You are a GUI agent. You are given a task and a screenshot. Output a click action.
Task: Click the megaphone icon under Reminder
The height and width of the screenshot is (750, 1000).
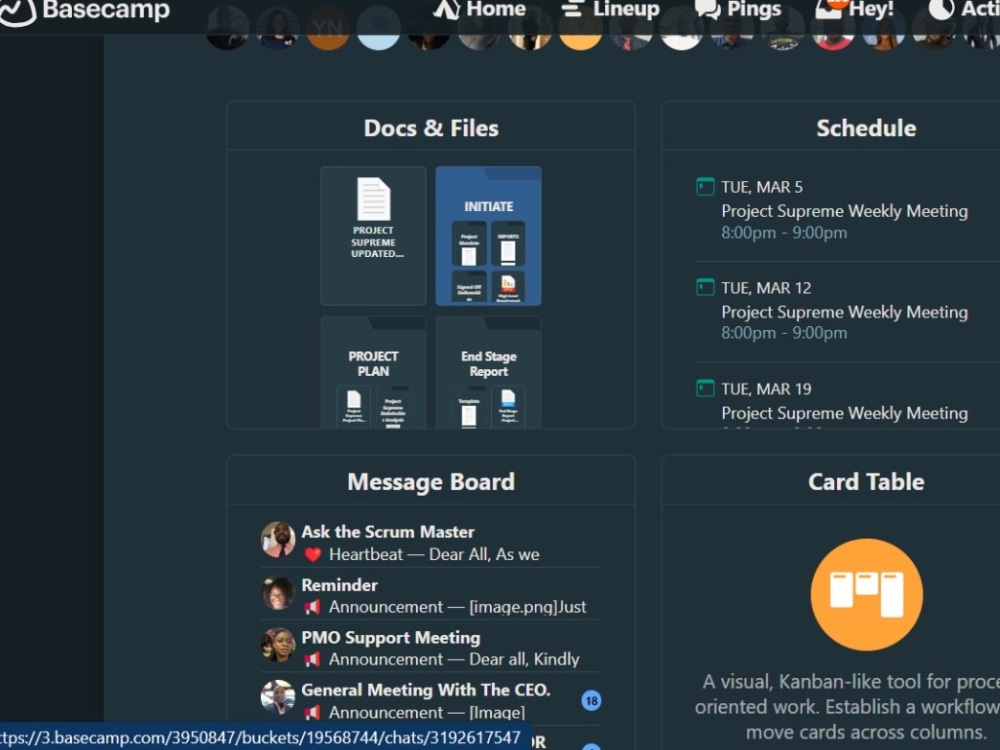point(312,607)
